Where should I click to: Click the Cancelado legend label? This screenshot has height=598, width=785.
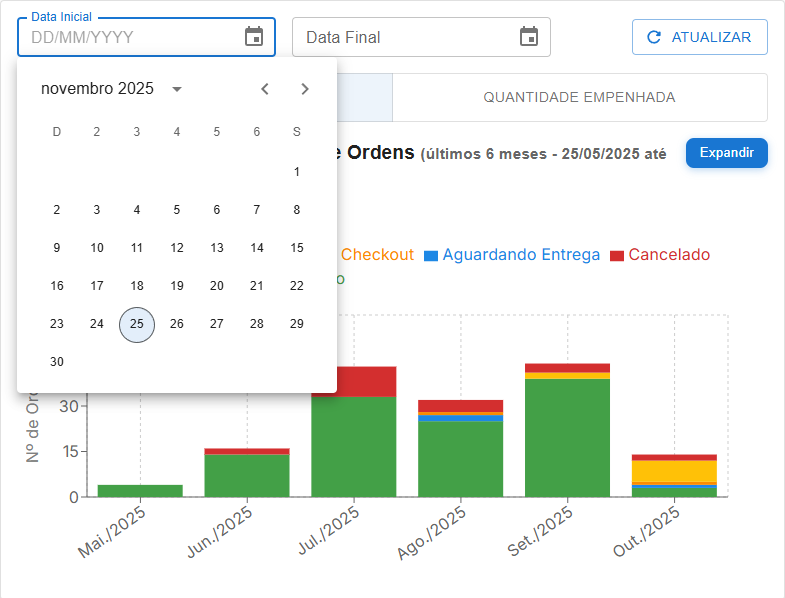669,254
